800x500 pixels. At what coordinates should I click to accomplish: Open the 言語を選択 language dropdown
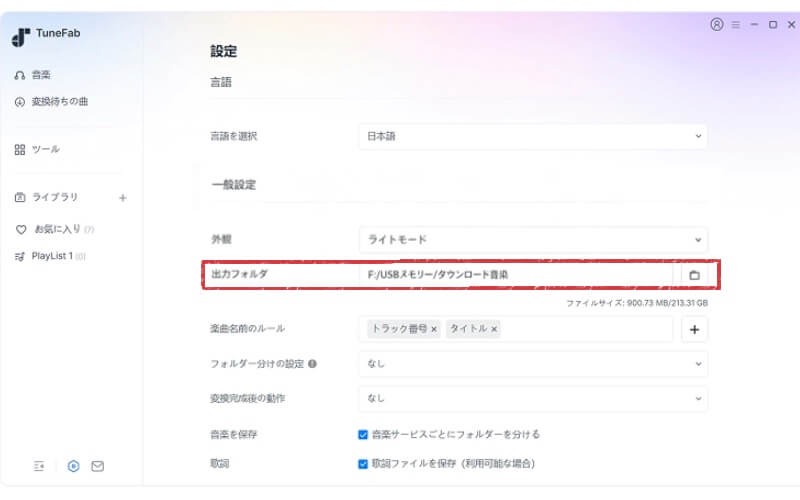[x=533, y=136]
